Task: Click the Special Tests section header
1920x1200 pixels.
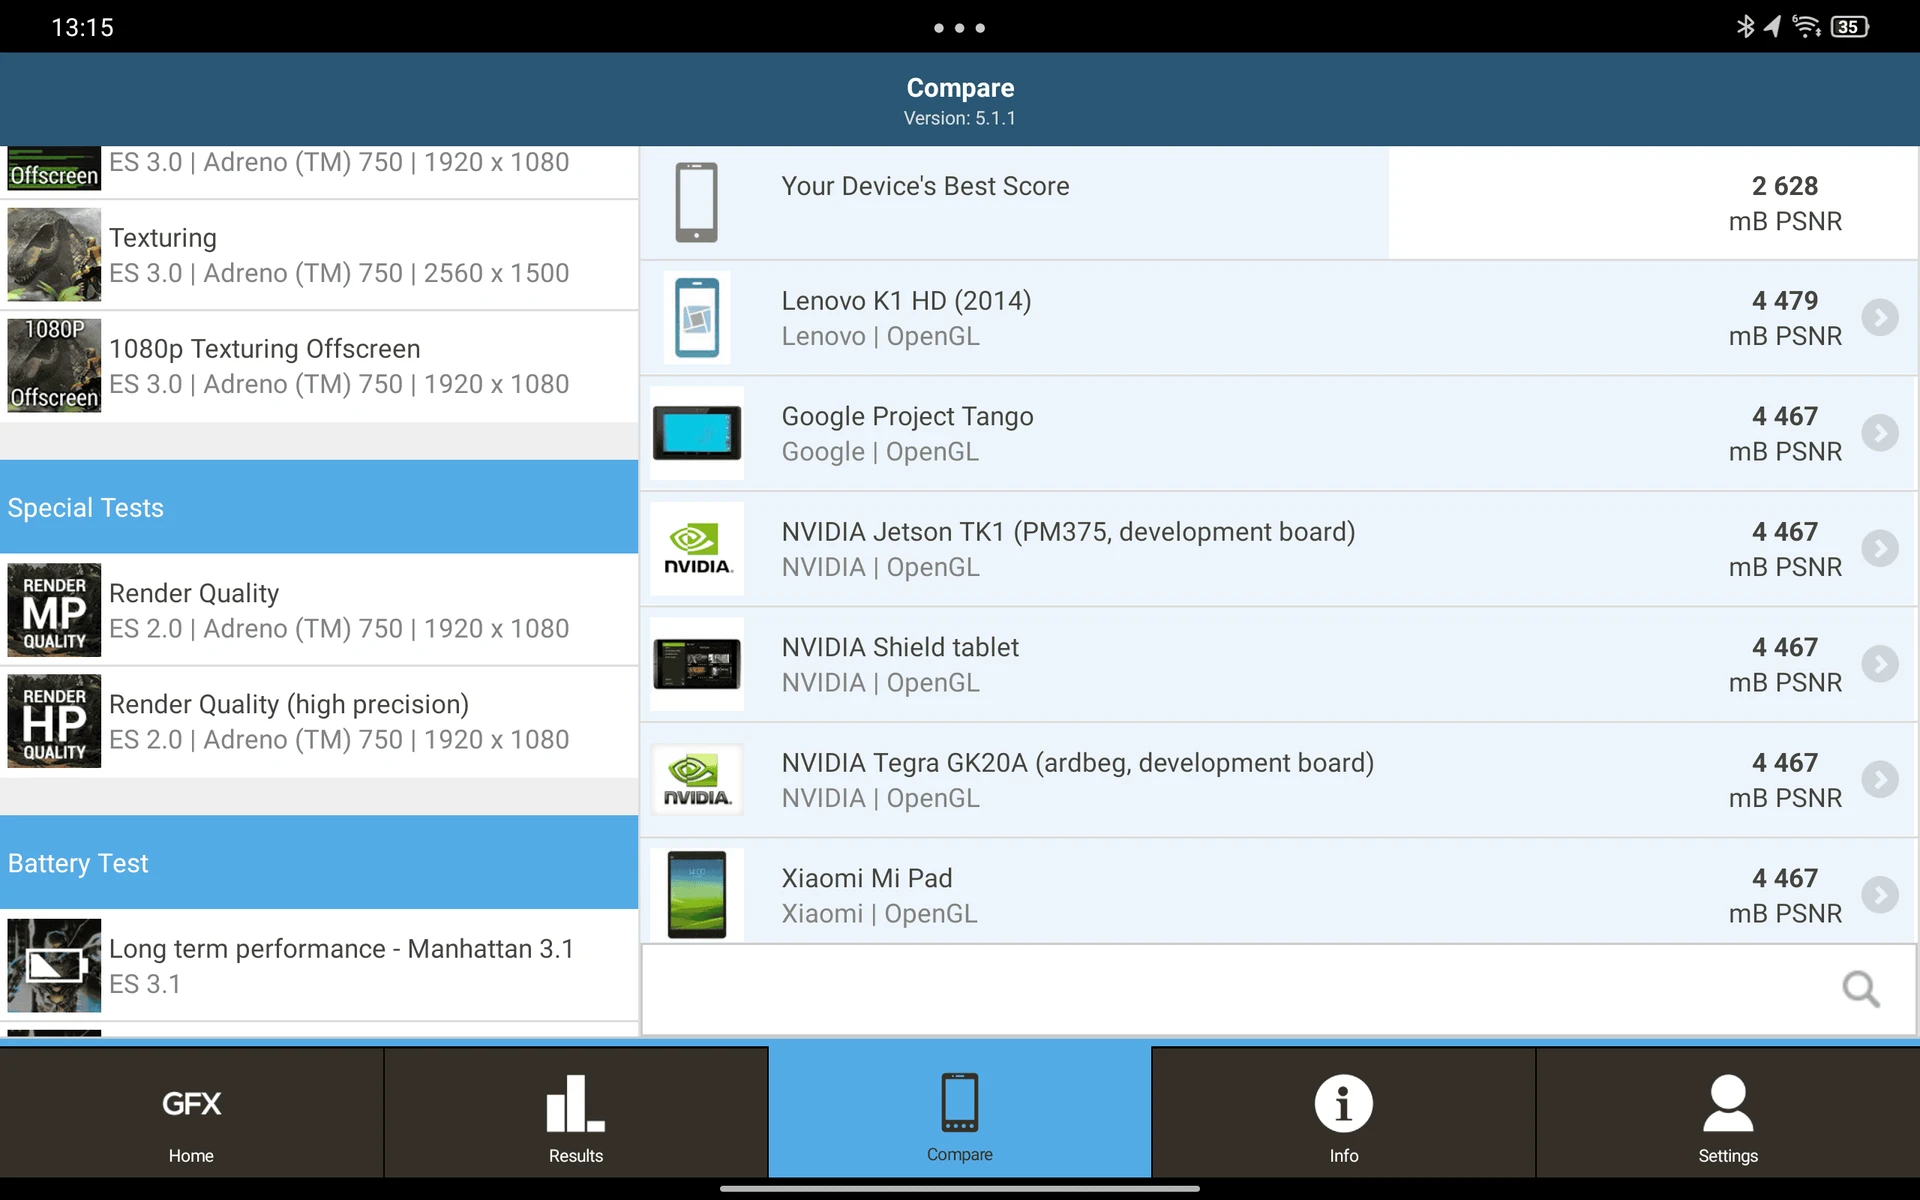Action: [x=319, y=507]
